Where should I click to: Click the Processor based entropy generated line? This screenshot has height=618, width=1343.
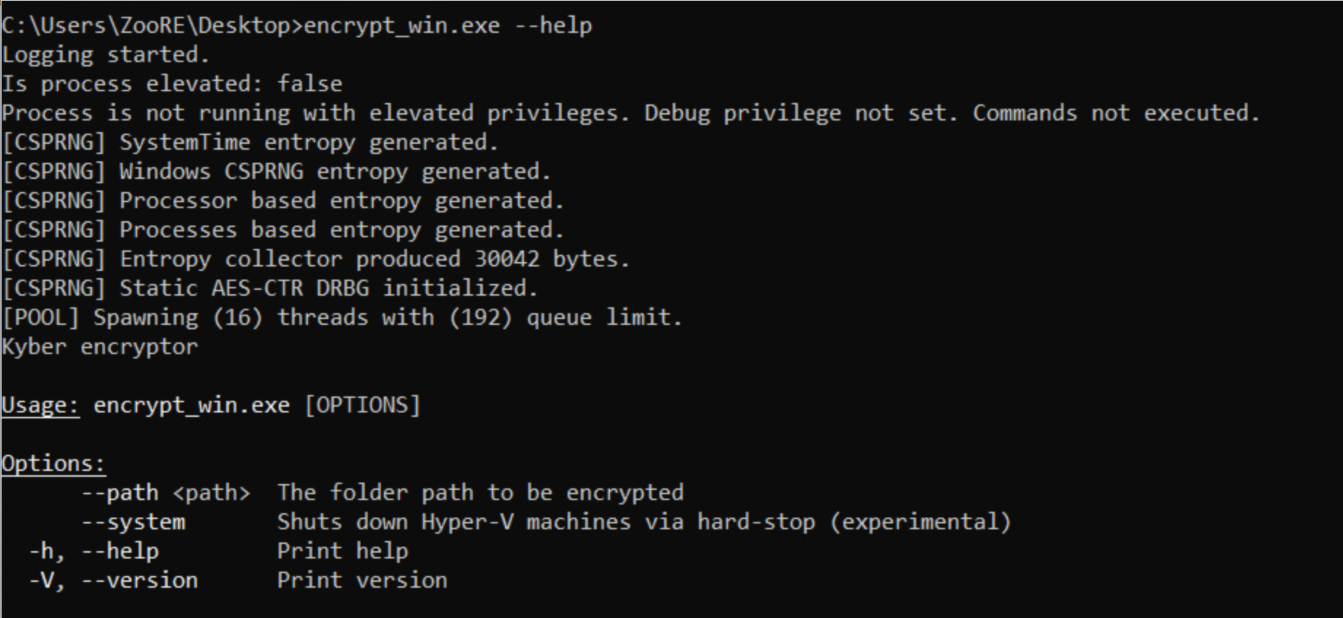tap(283, 200)
